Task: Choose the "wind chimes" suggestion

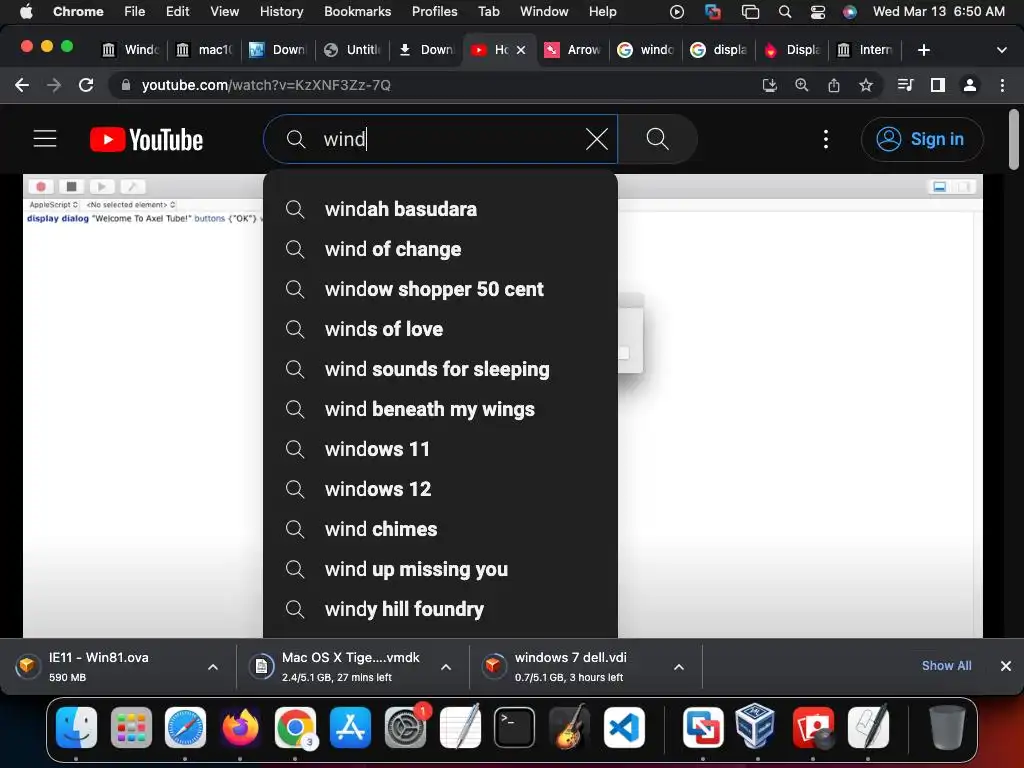Action: [x=440, y=529]
